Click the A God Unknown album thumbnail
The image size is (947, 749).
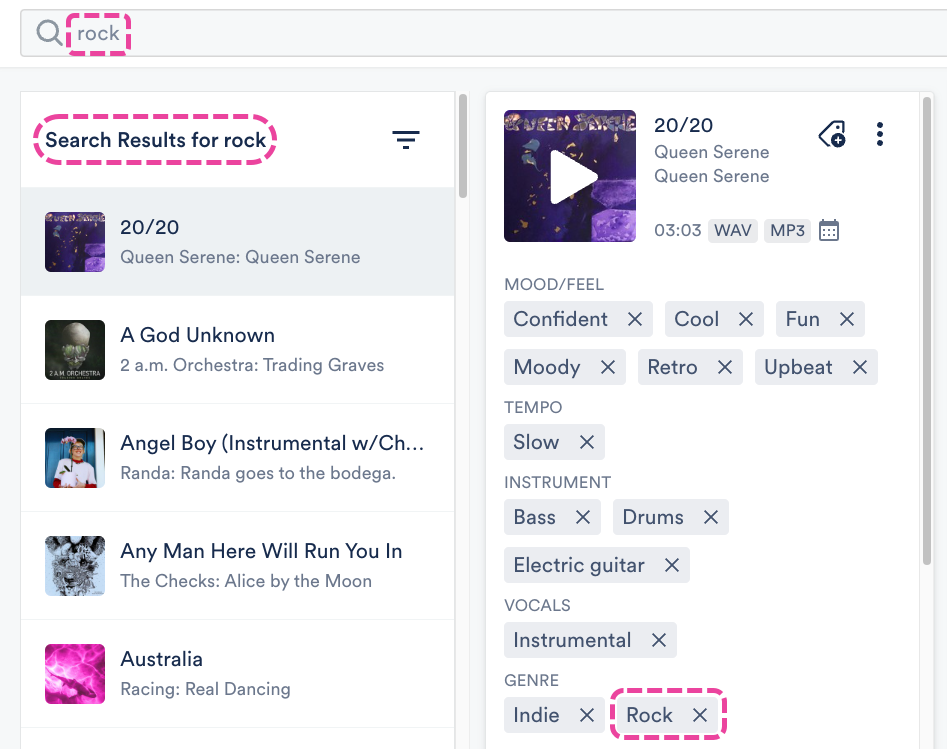tap(75, 350)
